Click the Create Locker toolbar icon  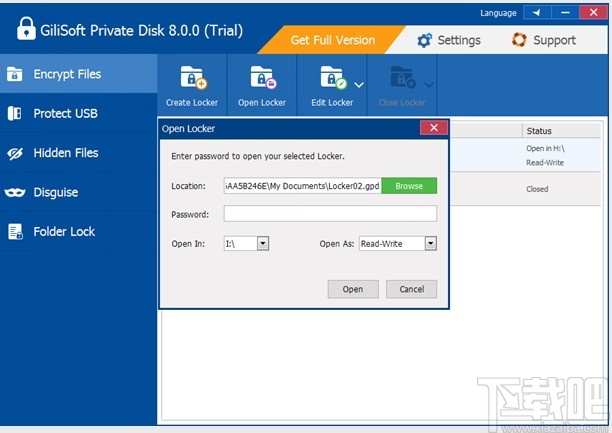pos(194,77)
